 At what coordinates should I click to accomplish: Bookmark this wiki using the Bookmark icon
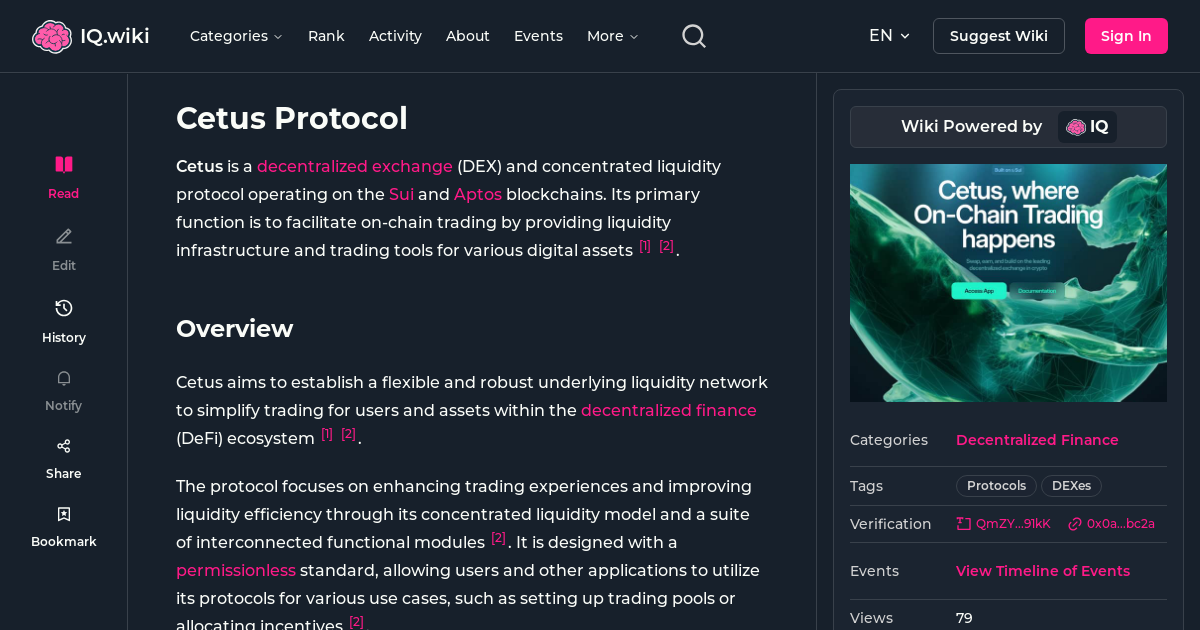(63, 513)
